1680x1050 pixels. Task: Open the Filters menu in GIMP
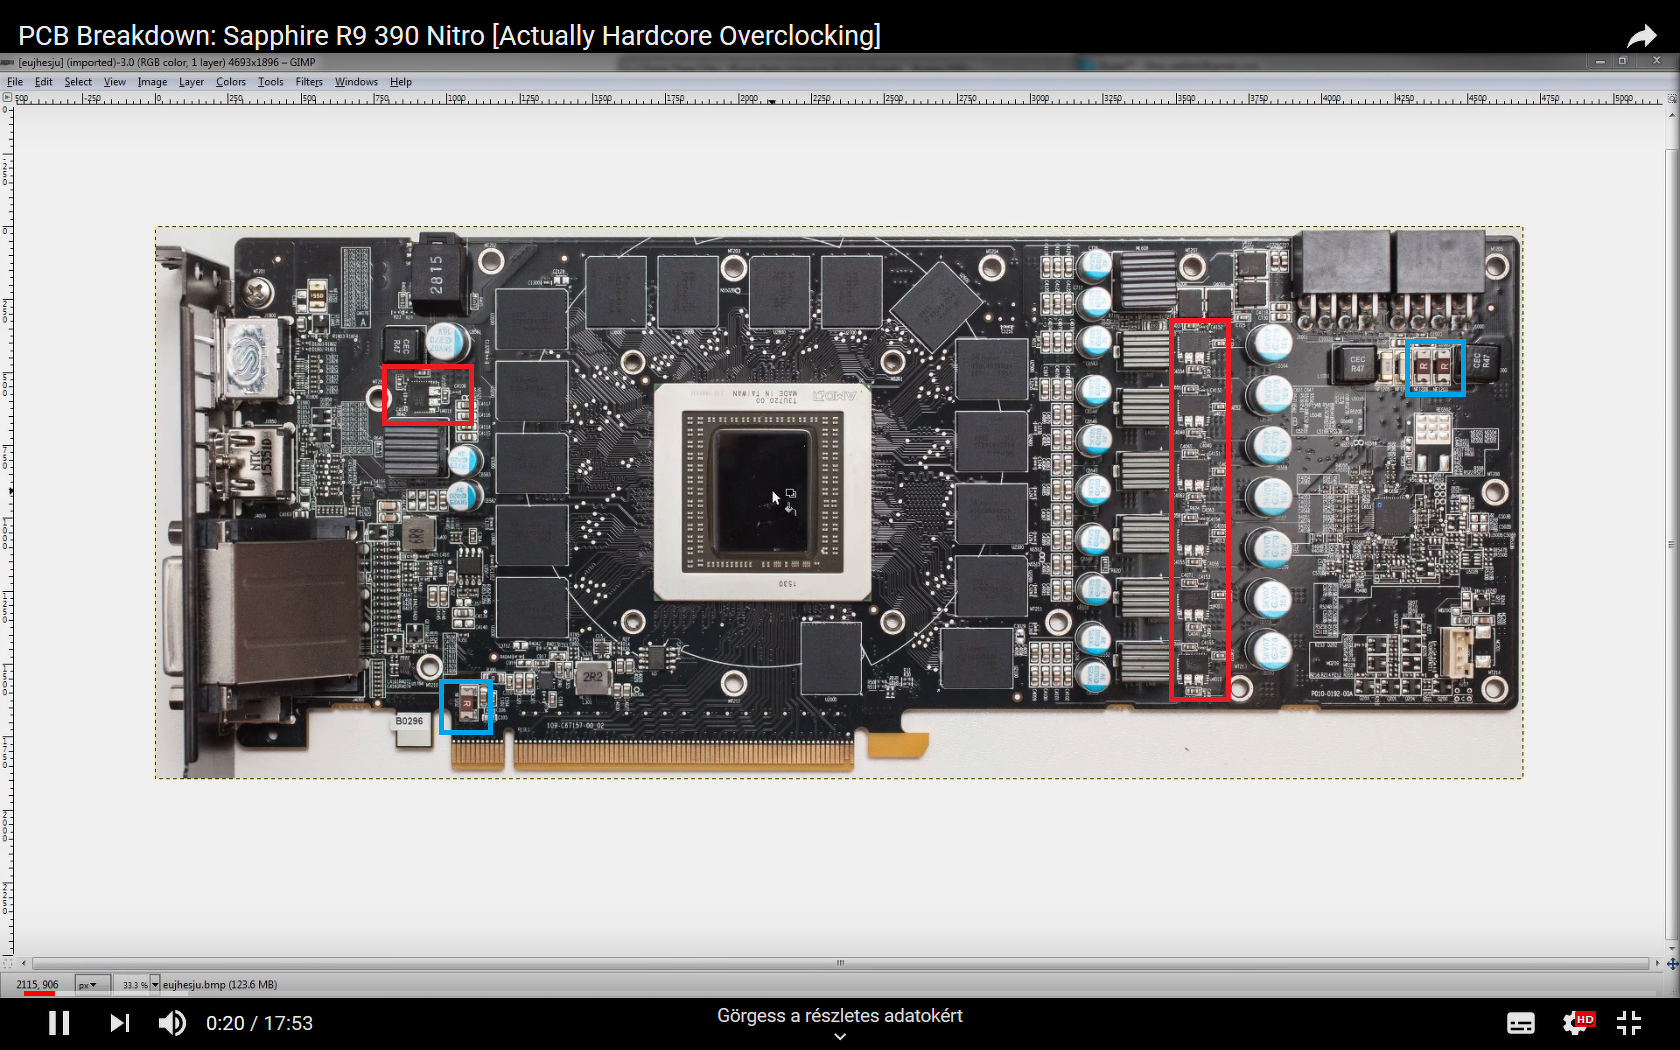click(x=309, y=82)
